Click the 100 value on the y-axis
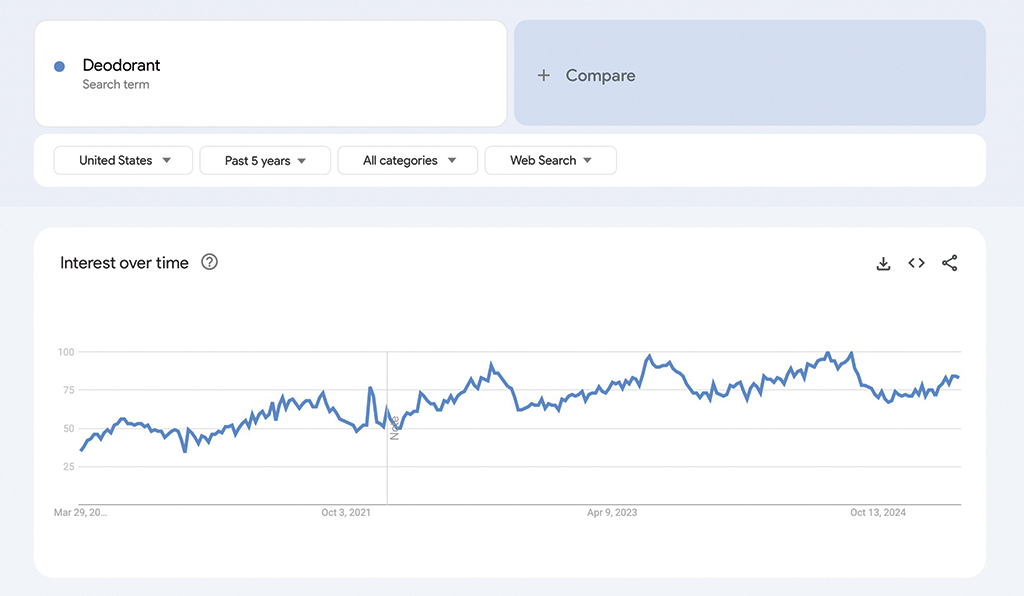The height and width of the screenshot is (596, 1024). [x=66, y=352]
